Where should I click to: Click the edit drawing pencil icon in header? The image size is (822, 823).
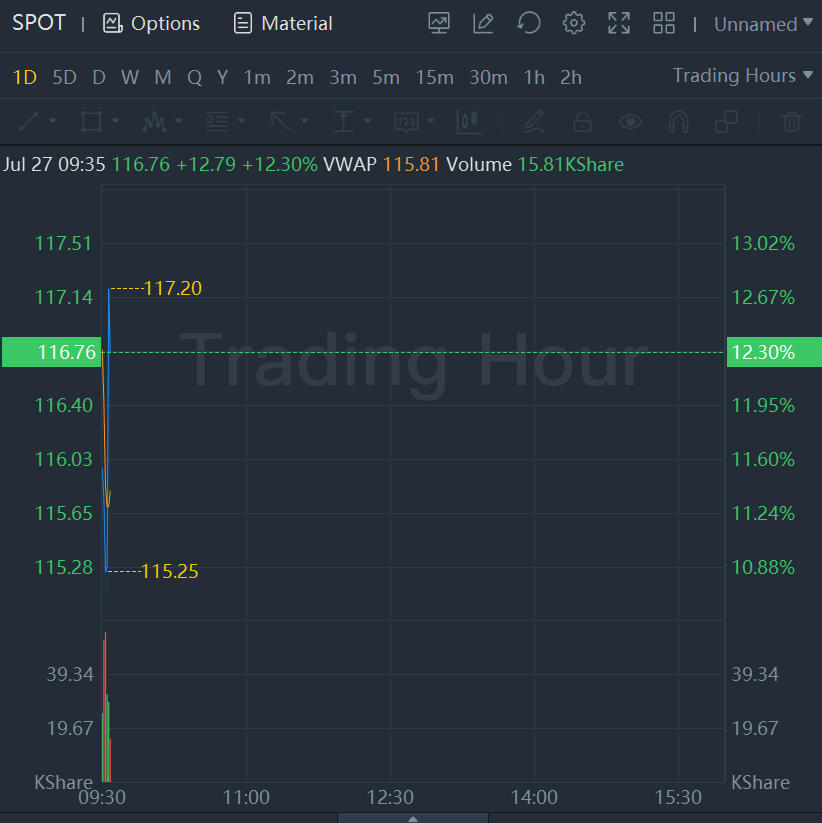tap(484, 23)
